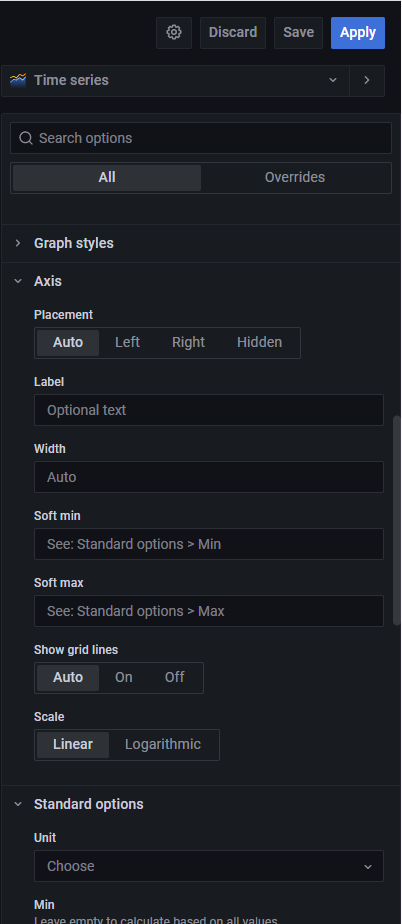The image size is (402, 924).
Task: Click the Apply button
Action: [358, 32]
